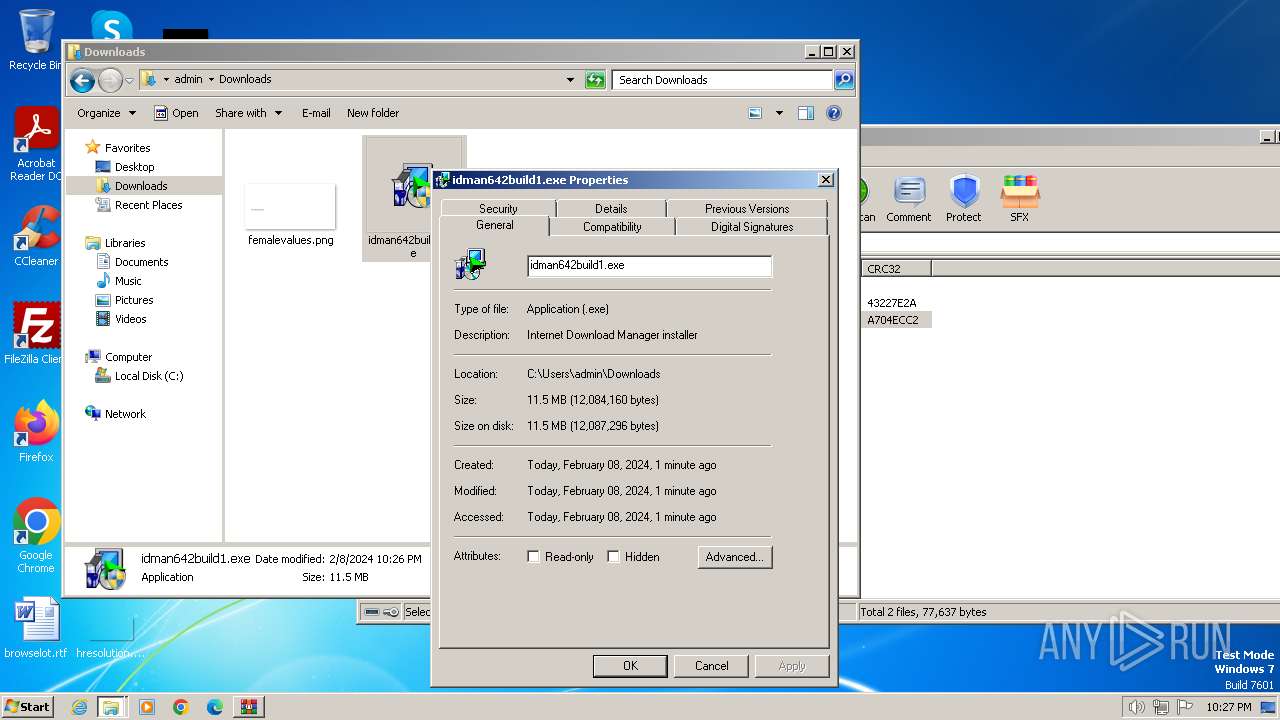Switch to Digital Signatures tab
The height and width of the screenshot is (720, 1280).
click(x=752, y=227)
